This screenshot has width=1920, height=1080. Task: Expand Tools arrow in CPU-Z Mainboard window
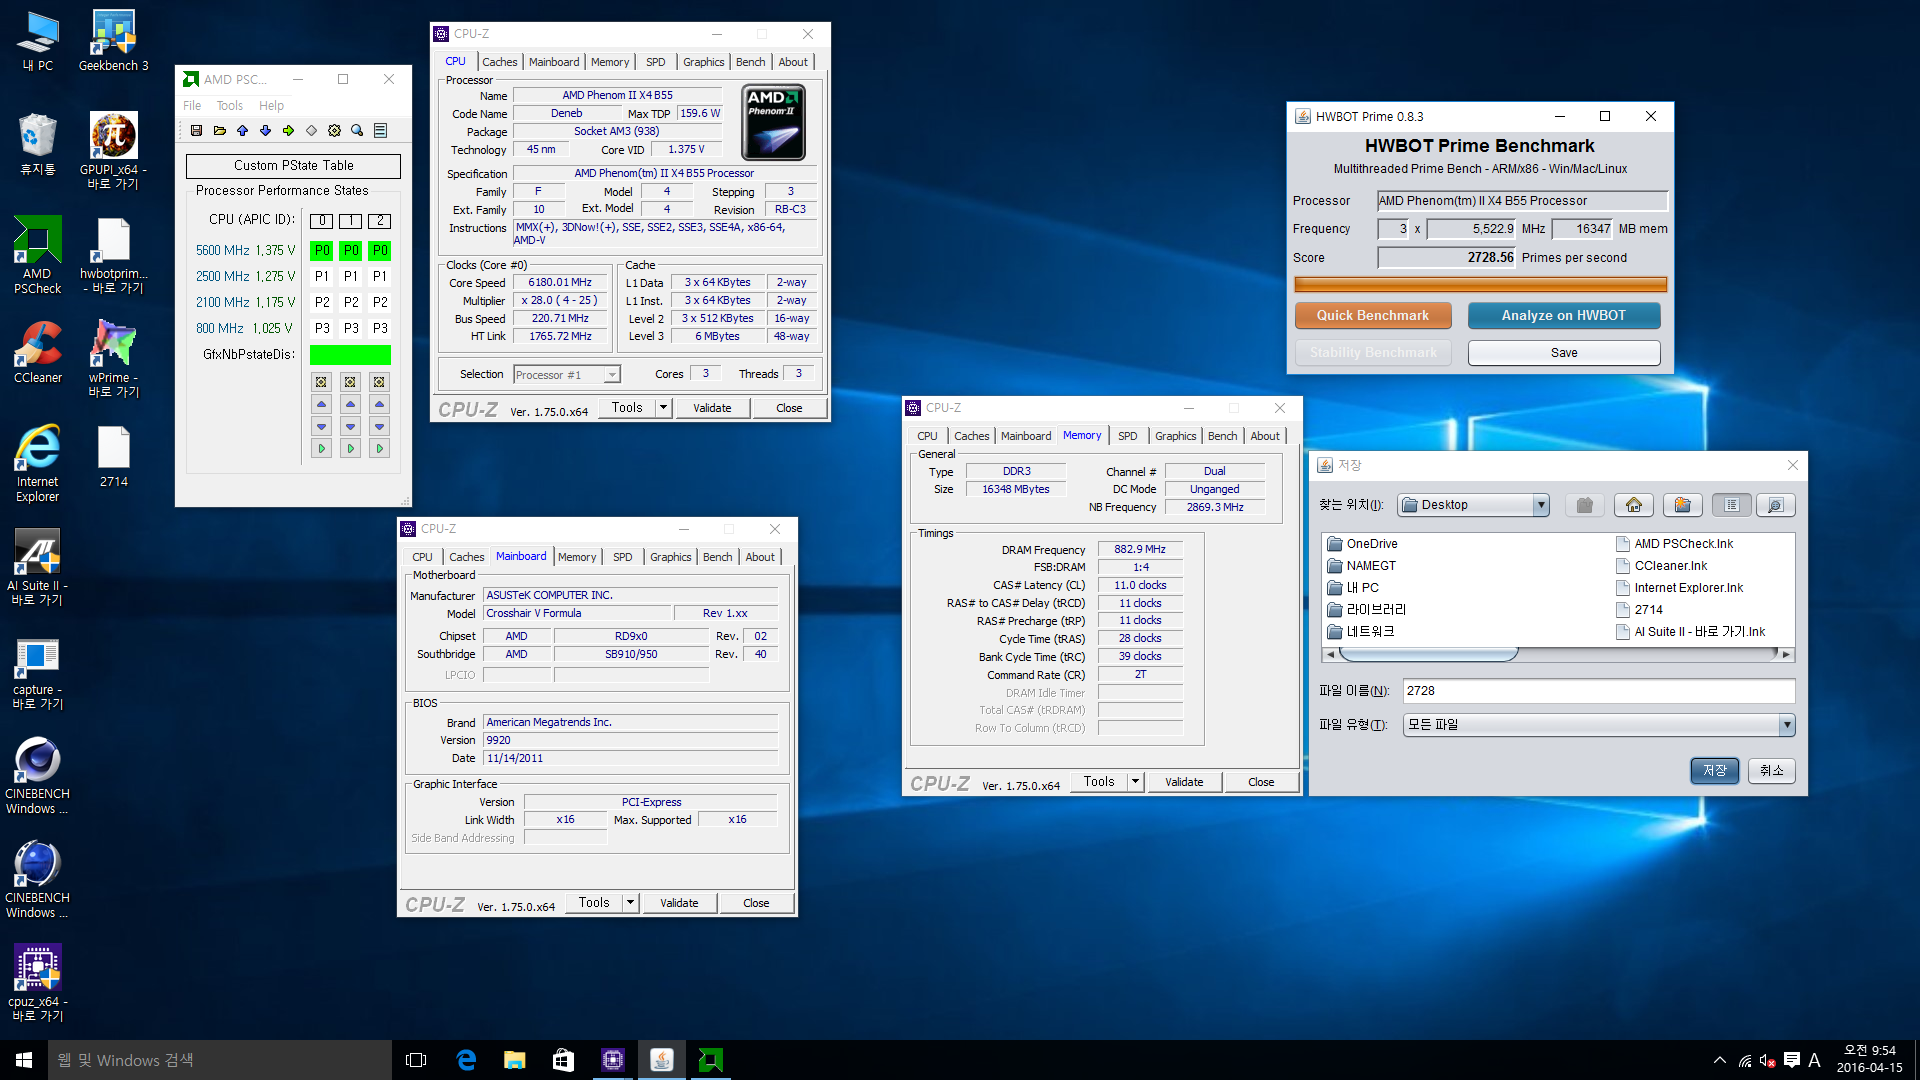[x=630, y=902]
